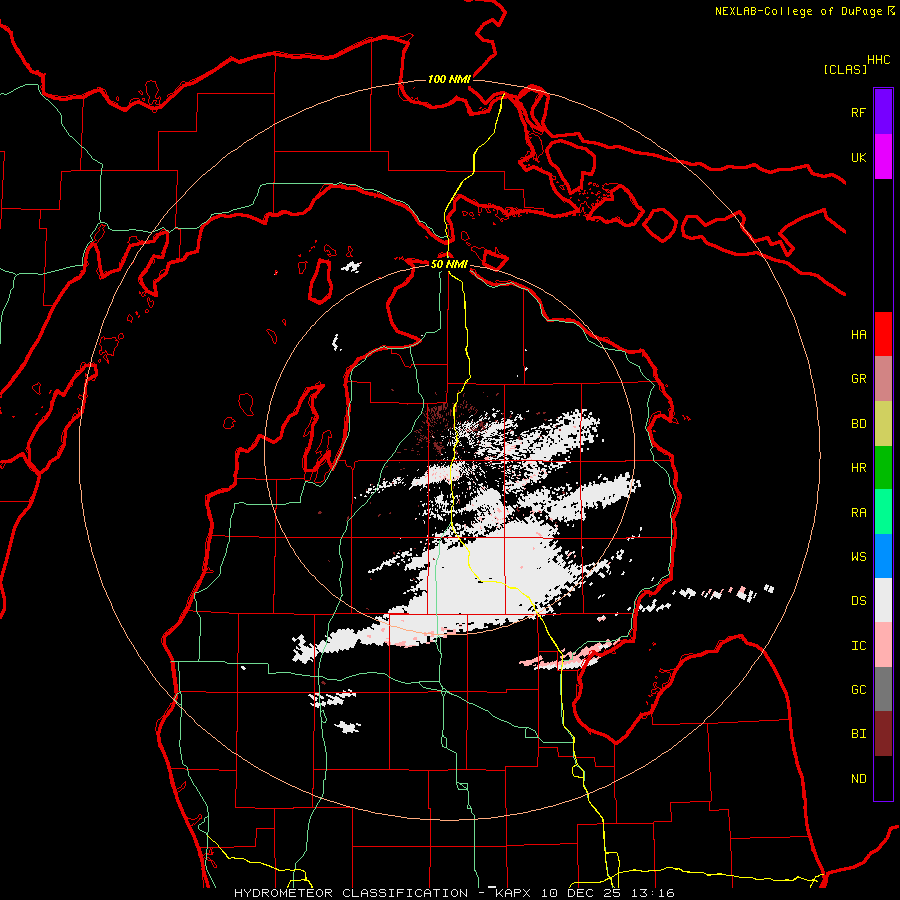Click the HA legend label

858,335
